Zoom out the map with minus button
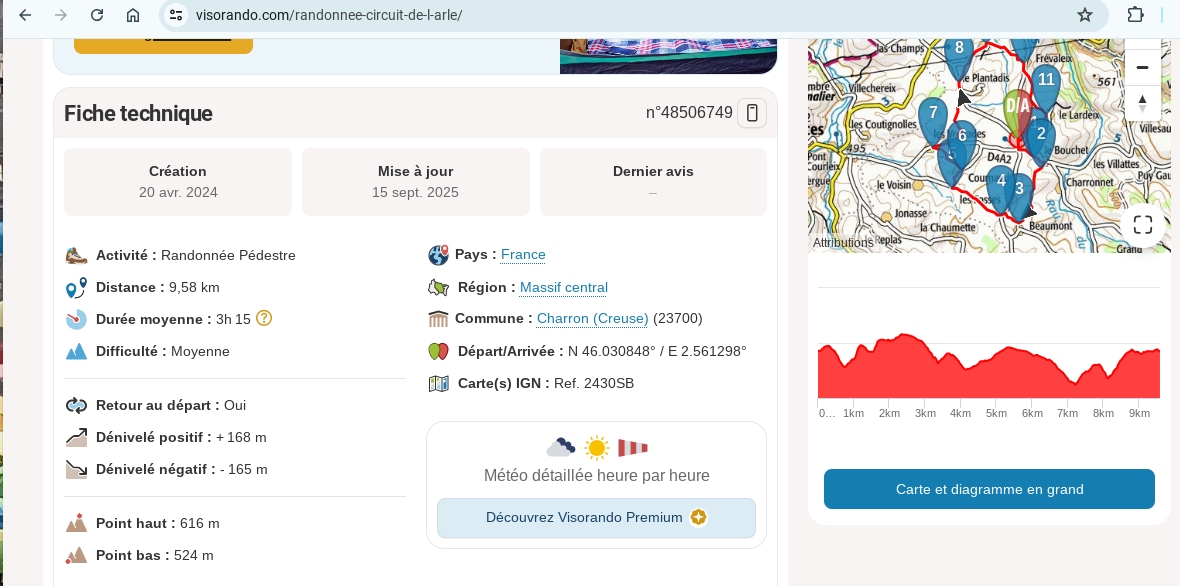The image size is (1180, 586). [x=1142, y=68]
